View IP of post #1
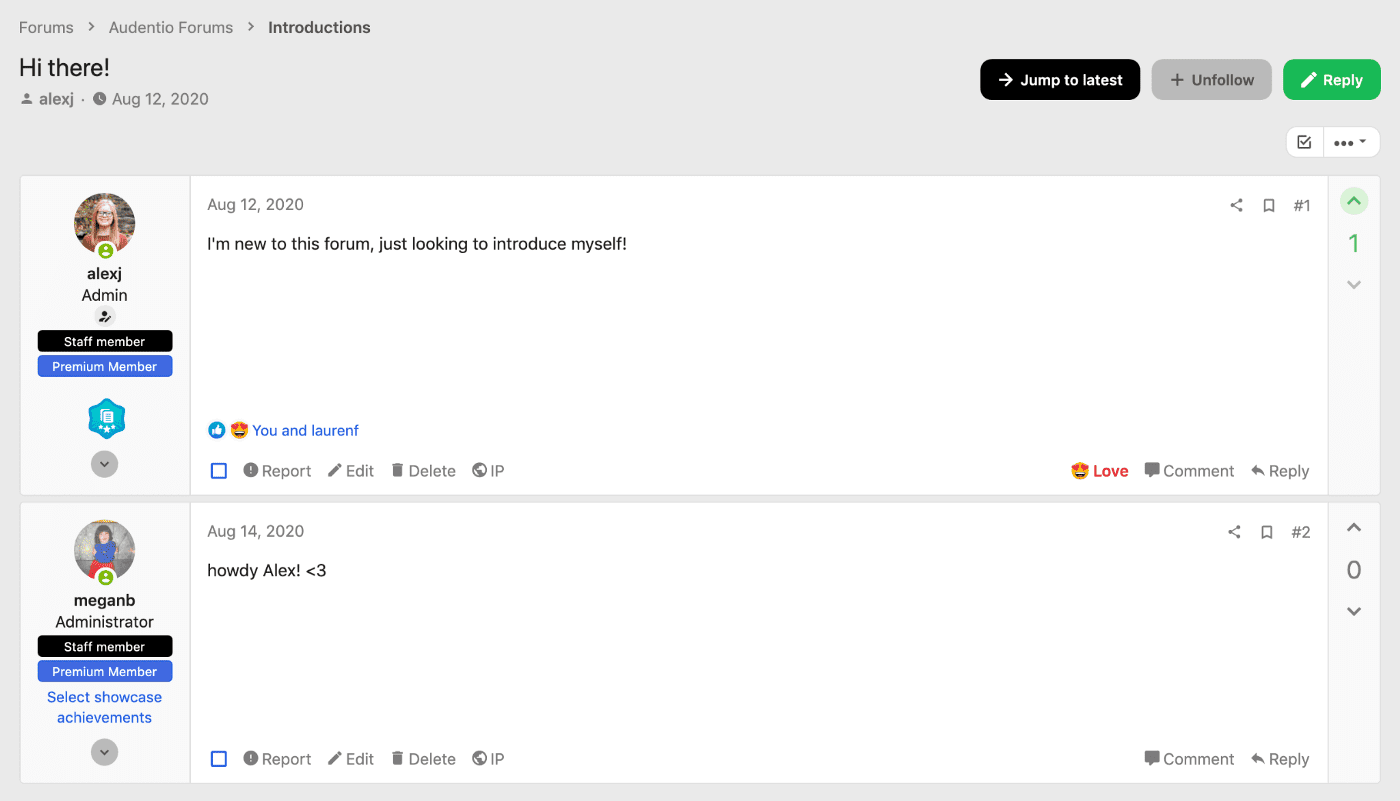The width and height of the screenshot is (1400, 801). point(488,471)
